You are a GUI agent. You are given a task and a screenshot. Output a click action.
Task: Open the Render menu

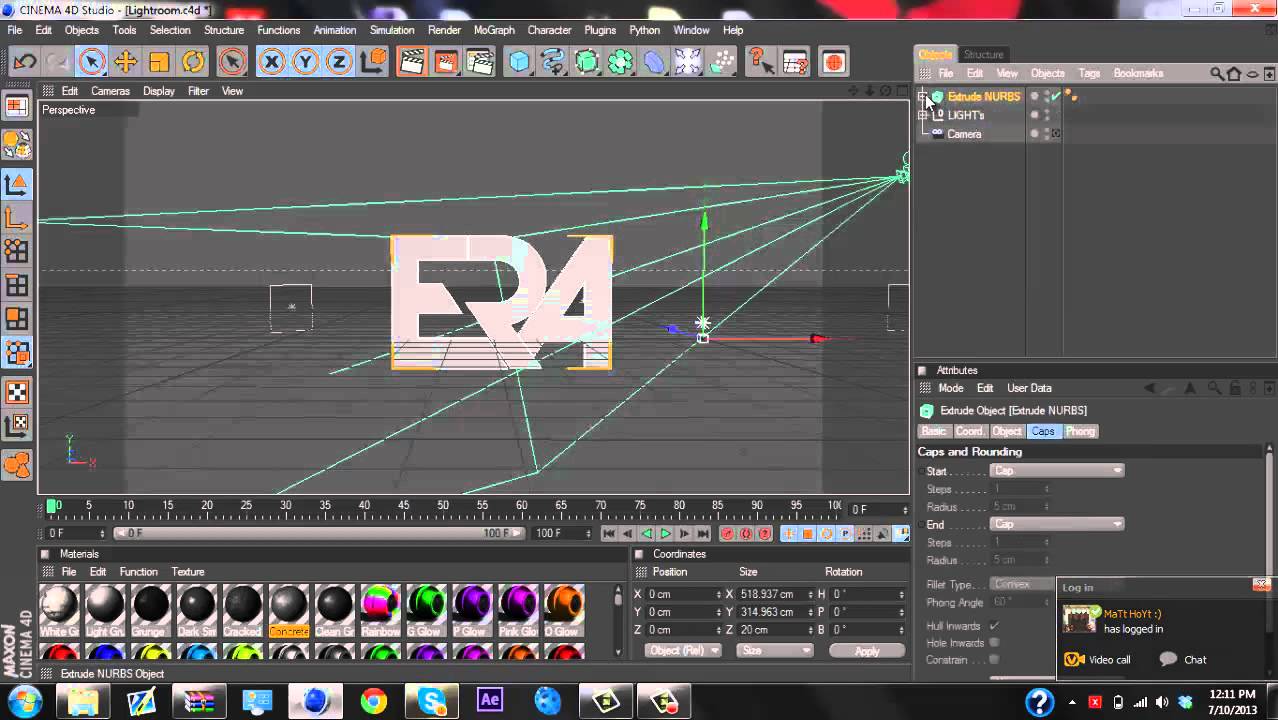(444, 30)
